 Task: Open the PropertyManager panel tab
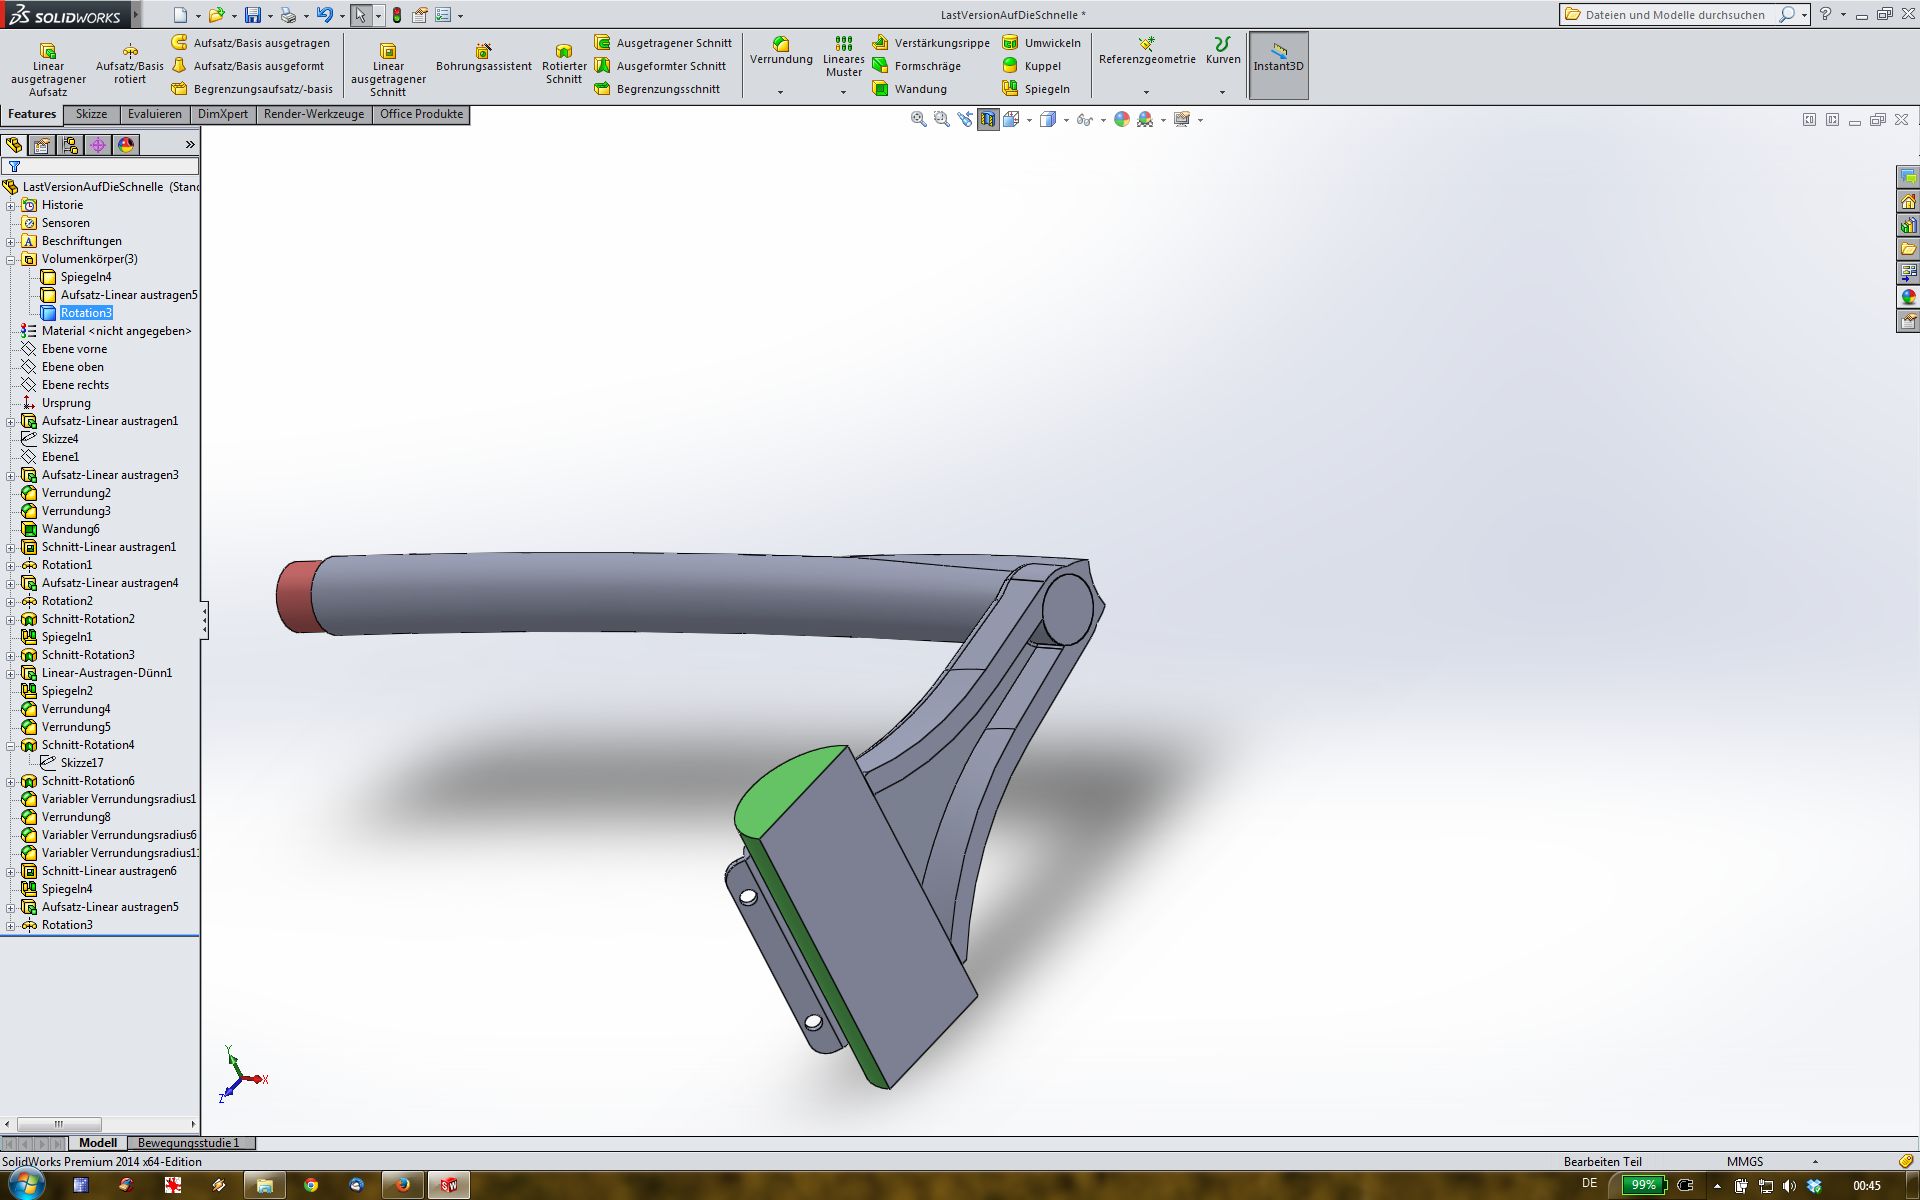pos(42,145)
